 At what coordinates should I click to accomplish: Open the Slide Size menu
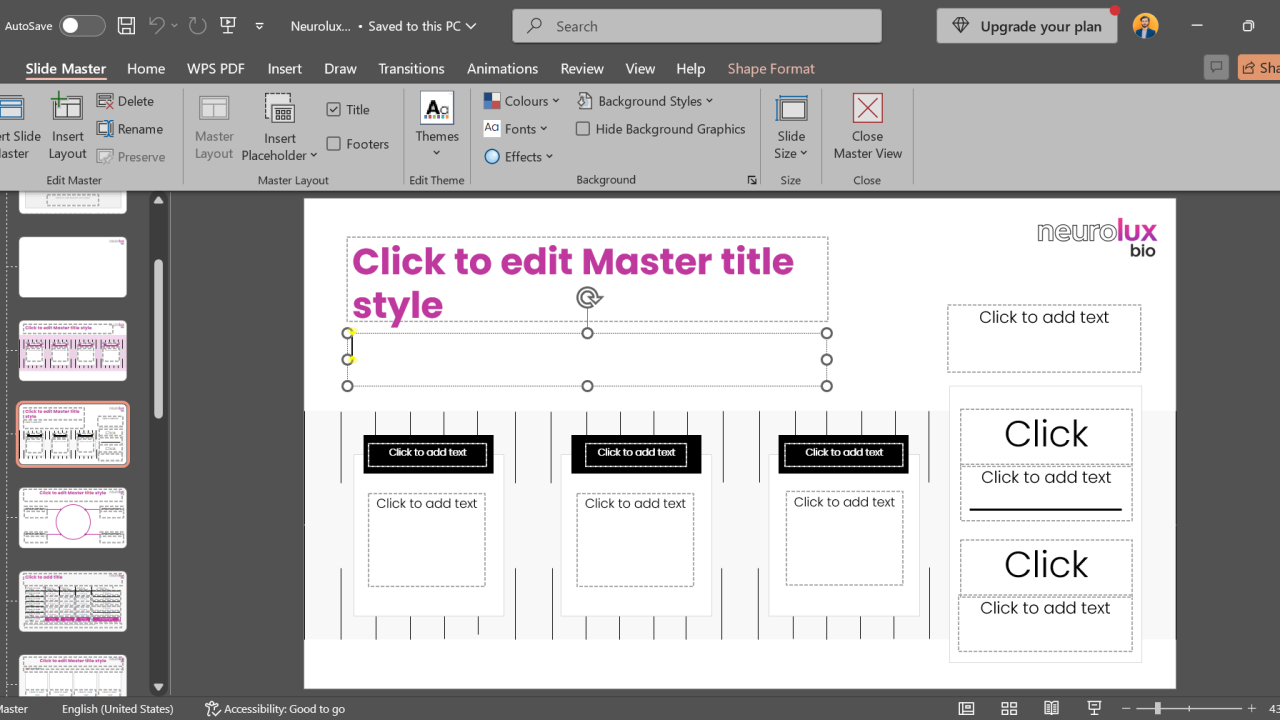tap(791, 127)
